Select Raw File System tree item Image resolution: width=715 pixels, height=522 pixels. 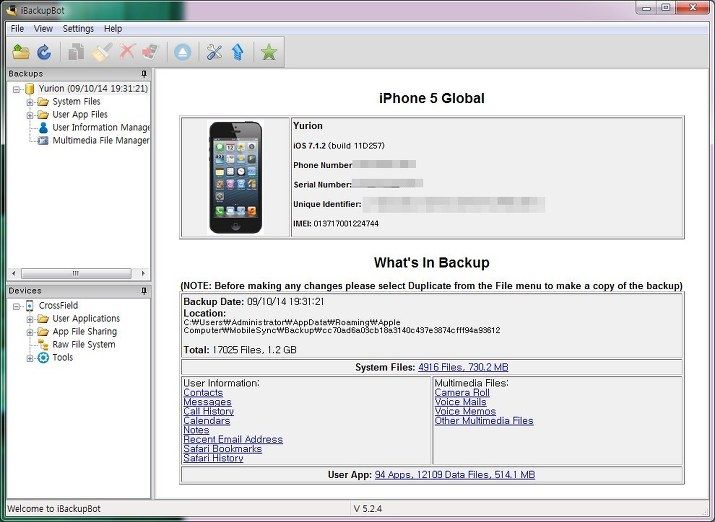83,344
